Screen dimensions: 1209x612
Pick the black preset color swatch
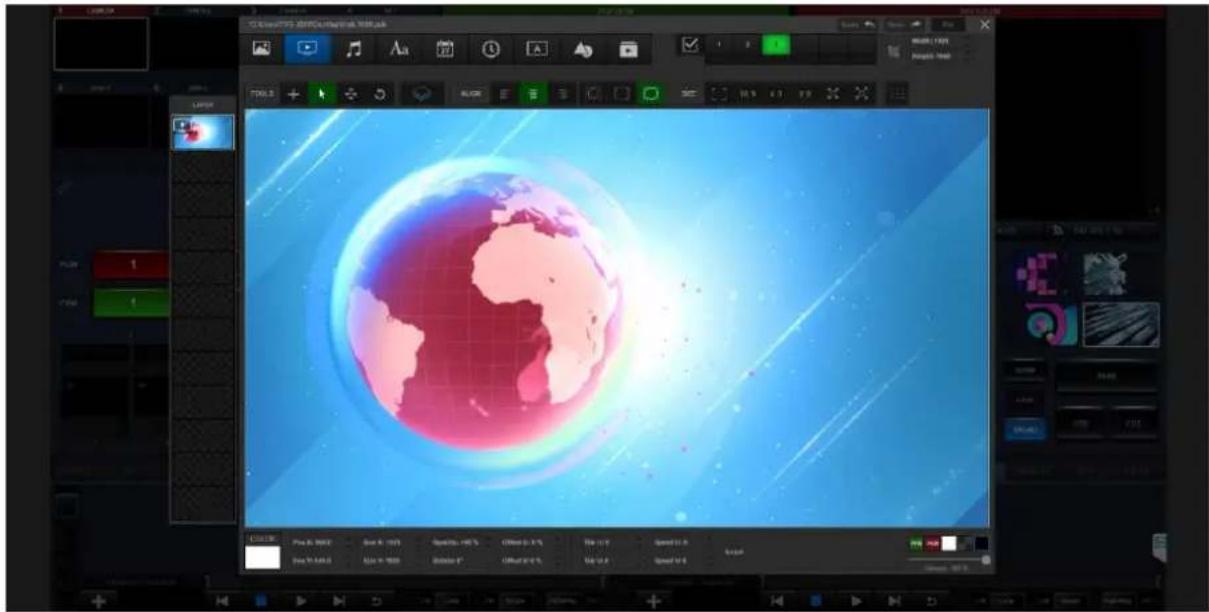click(982, 543)
